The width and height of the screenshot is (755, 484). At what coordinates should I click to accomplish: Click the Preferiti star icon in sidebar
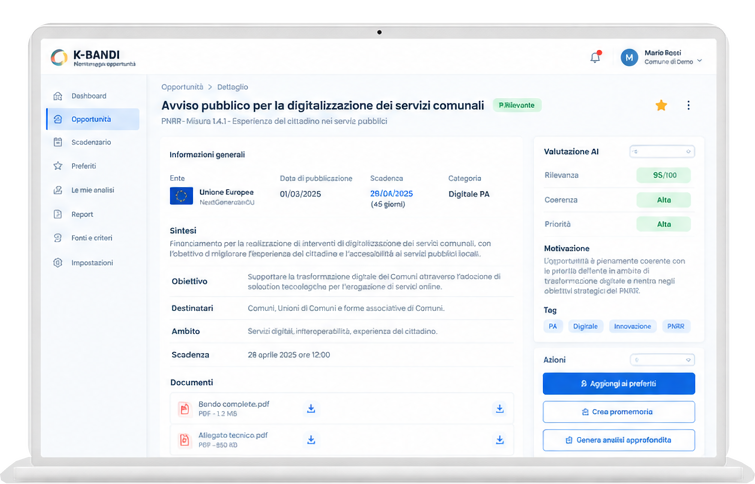58,166
